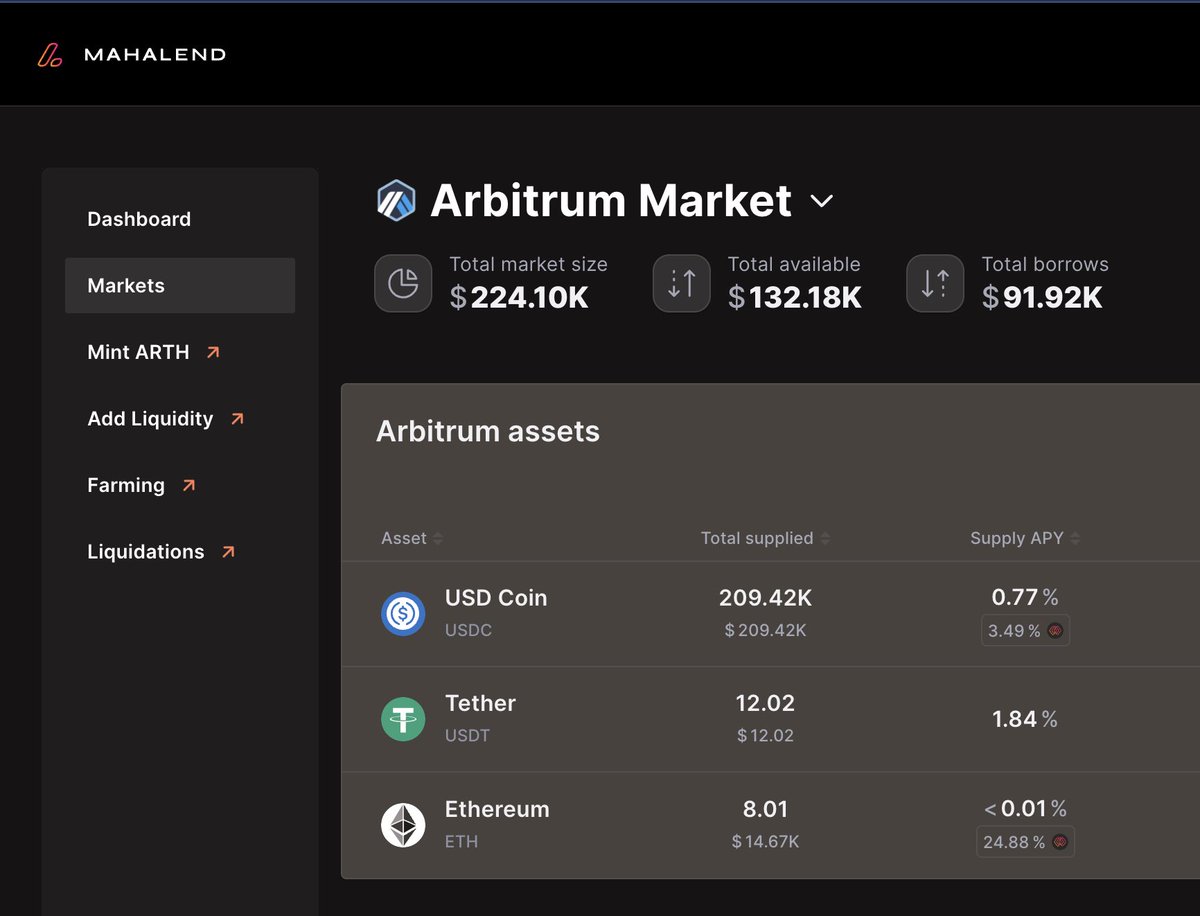Click the reward icon in the 3.49% badge
The image size is (1200, 916).
(x=1055, y=631)
